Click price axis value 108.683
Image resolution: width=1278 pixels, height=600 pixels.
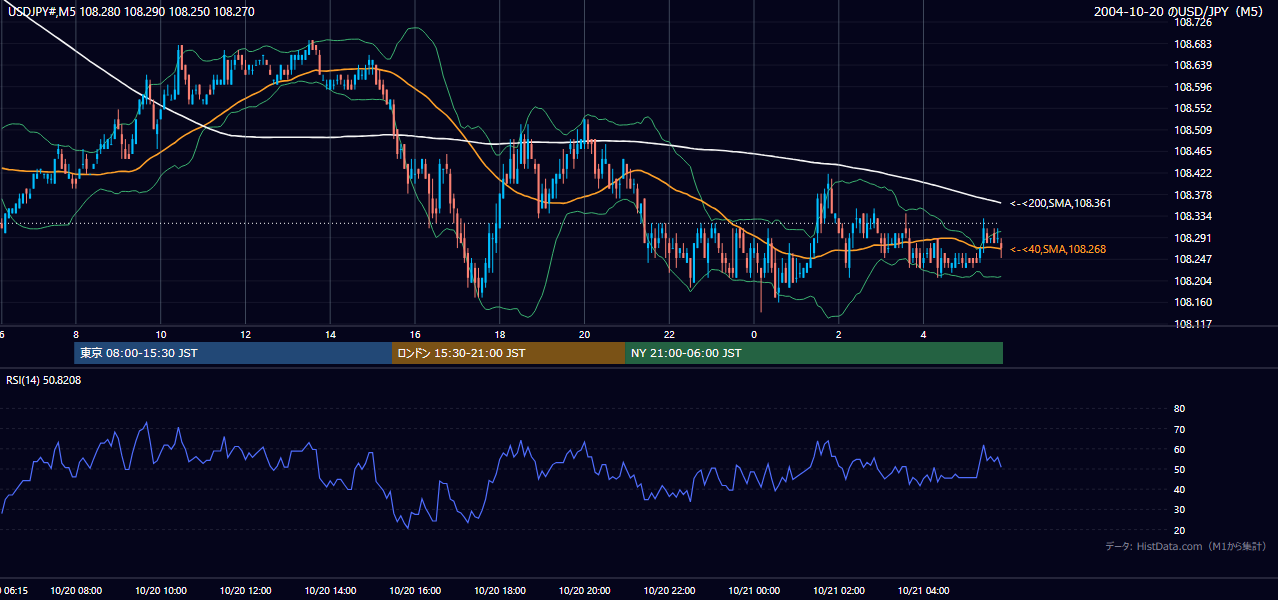coord(1192,44)
